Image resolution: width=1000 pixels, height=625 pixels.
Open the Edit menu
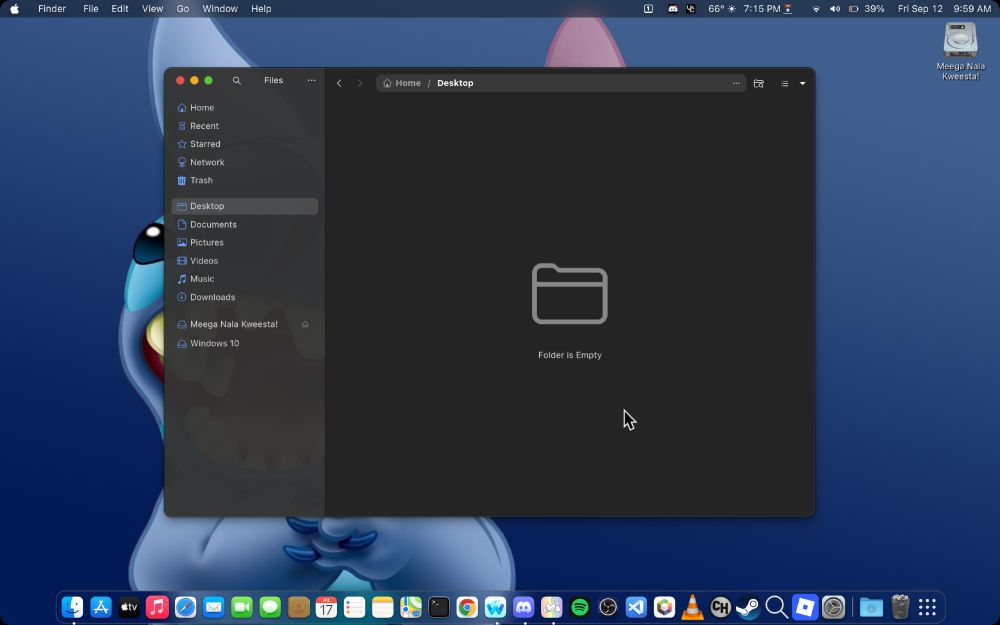coord(120,9)
